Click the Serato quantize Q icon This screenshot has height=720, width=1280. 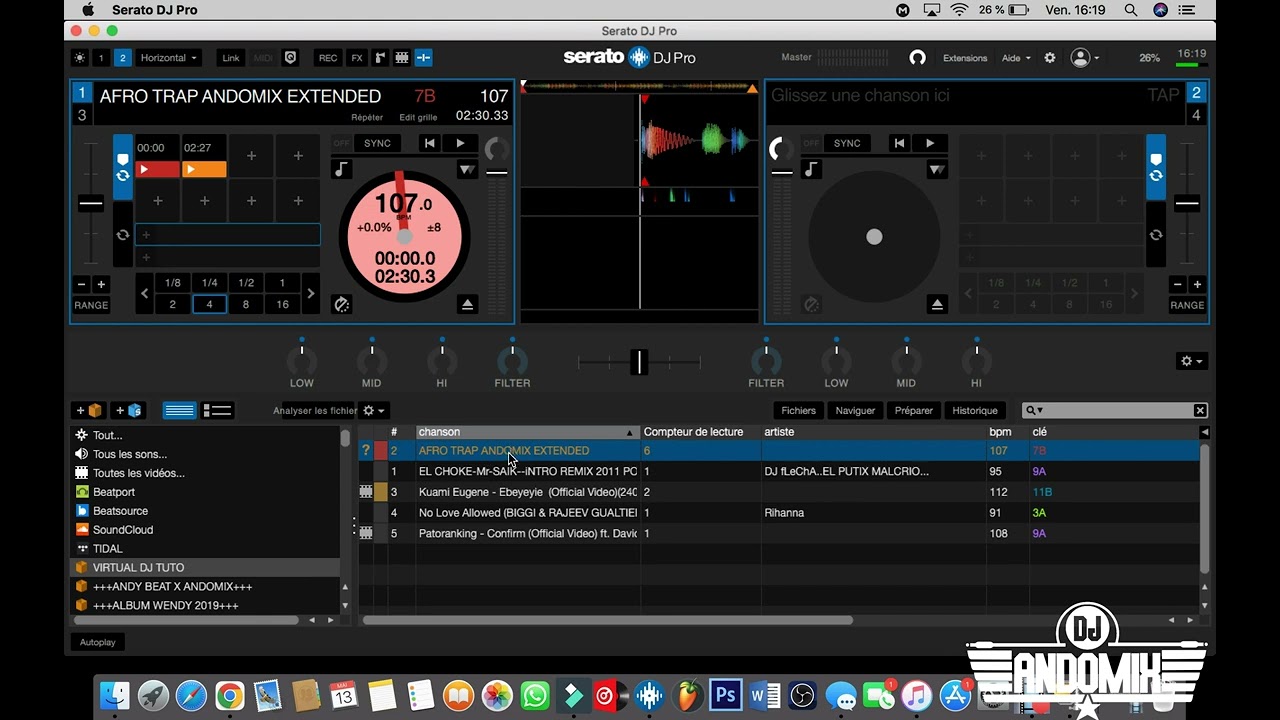pyautogui.click(x=290, y=58)
